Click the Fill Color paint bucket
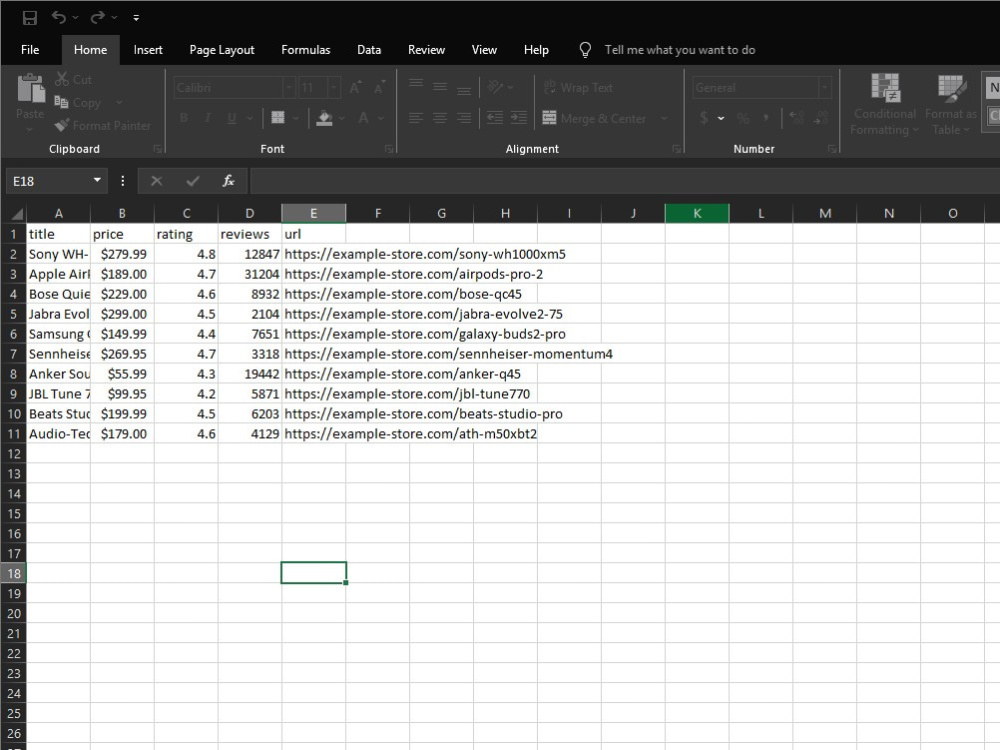The height and width of the screenshot is (750, 1000). point(324,118)
